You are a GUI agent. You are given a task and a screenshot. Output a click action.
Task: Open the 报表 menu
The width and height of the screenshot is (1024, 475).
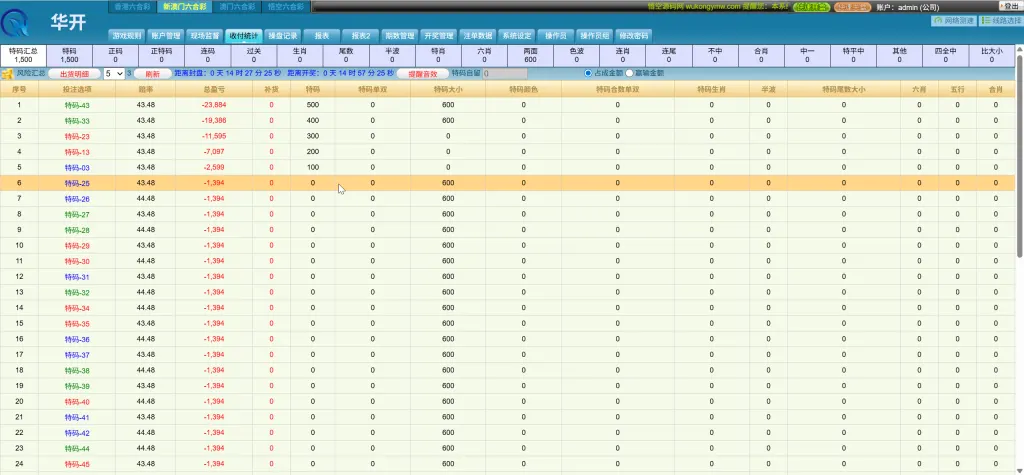tap(321, 35)
